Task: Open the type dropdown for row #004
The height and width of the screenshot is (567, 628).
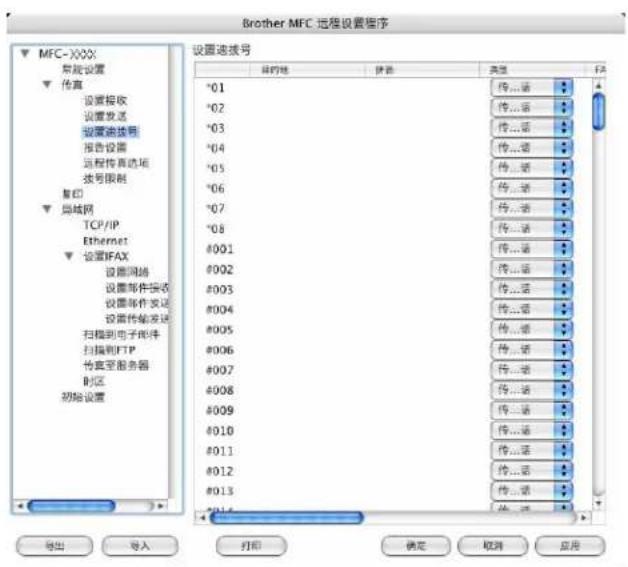Action: 531,309
